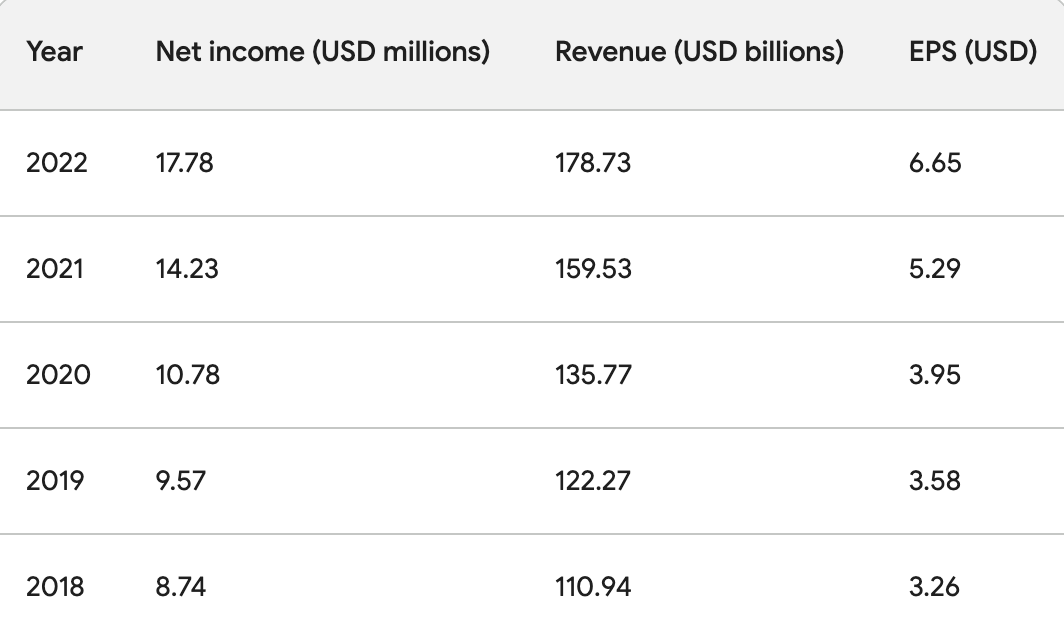This screenshot has width=1064, height=636.
Task: Select net income value 8.74
Action: [x=181, y=587]
